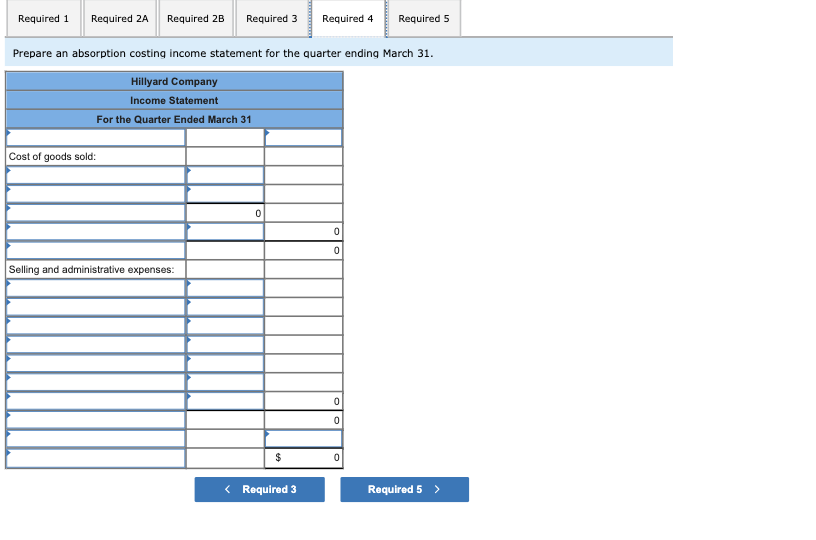Screen dimensions: 816x540
Task: Click the 'Cost of goods sold:' label
Action: click(53, 157)
